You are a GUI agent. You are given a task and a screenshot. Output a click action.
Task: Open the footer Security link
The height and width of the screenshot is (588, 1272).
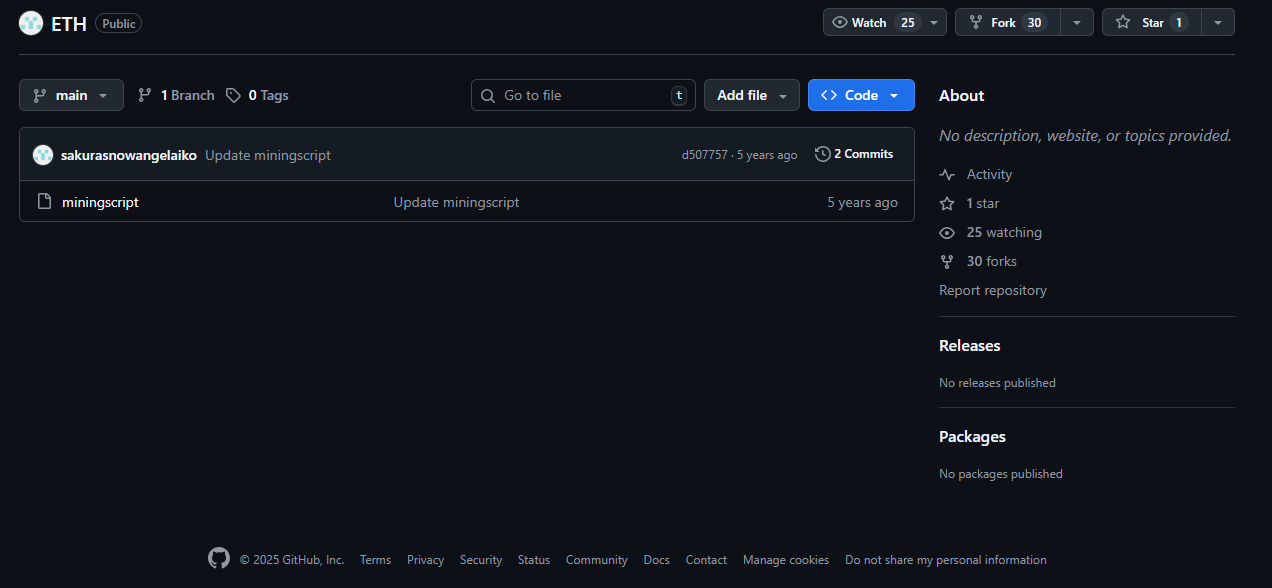tap(481, 560)
